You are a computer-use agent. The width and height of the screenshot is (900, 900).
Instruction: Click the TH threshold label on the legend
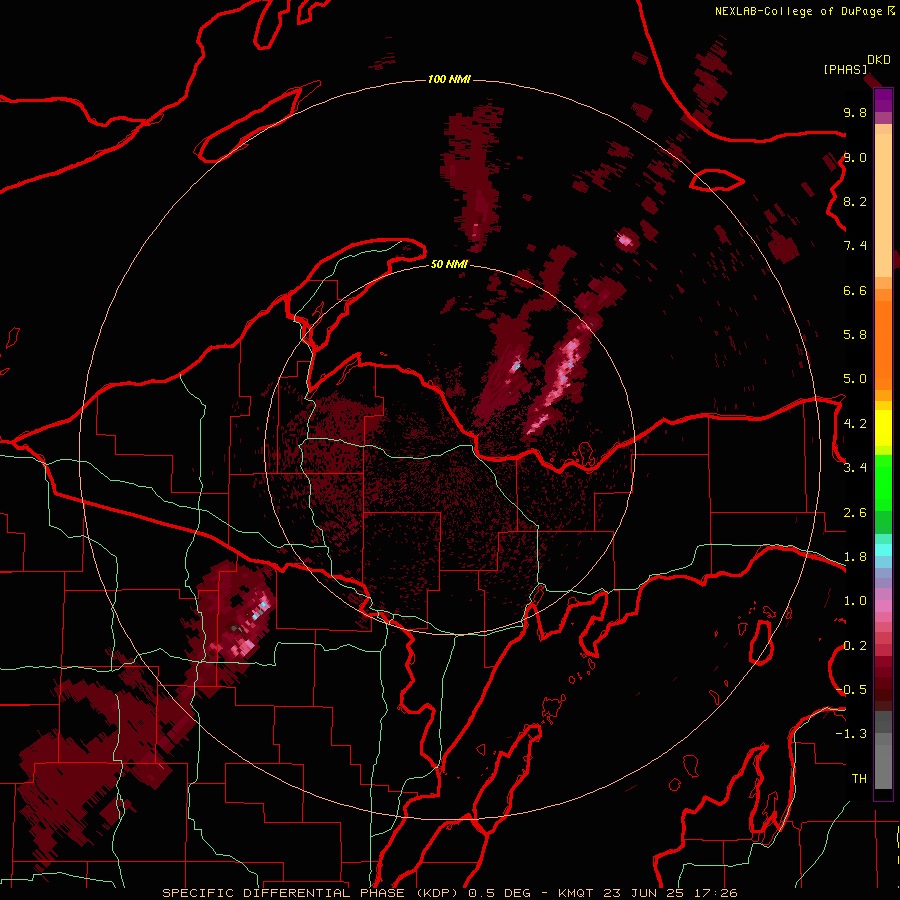tap(859, 778)
